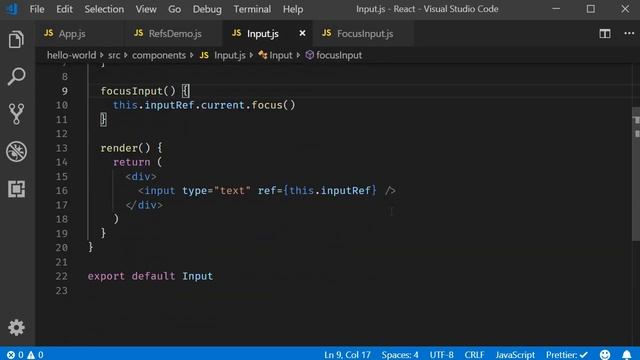Click the type="text" attribute
Image resolution: width=640 pixels, height=360 pixels.
[x=216, y=191]
